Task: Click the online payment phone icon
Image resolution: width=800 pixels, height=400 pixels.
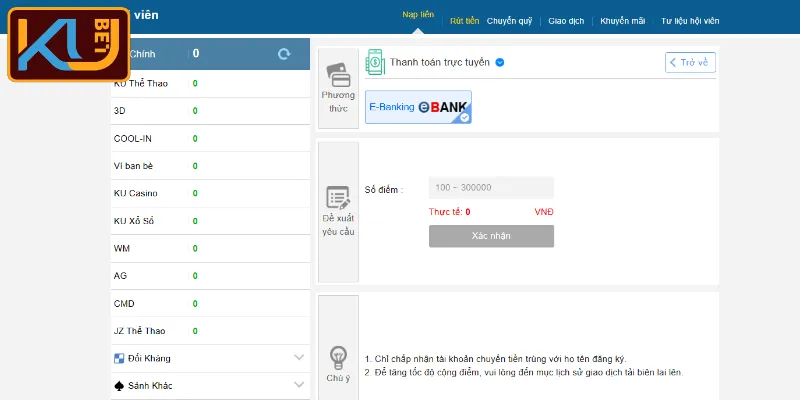Action: click(375, 62)
